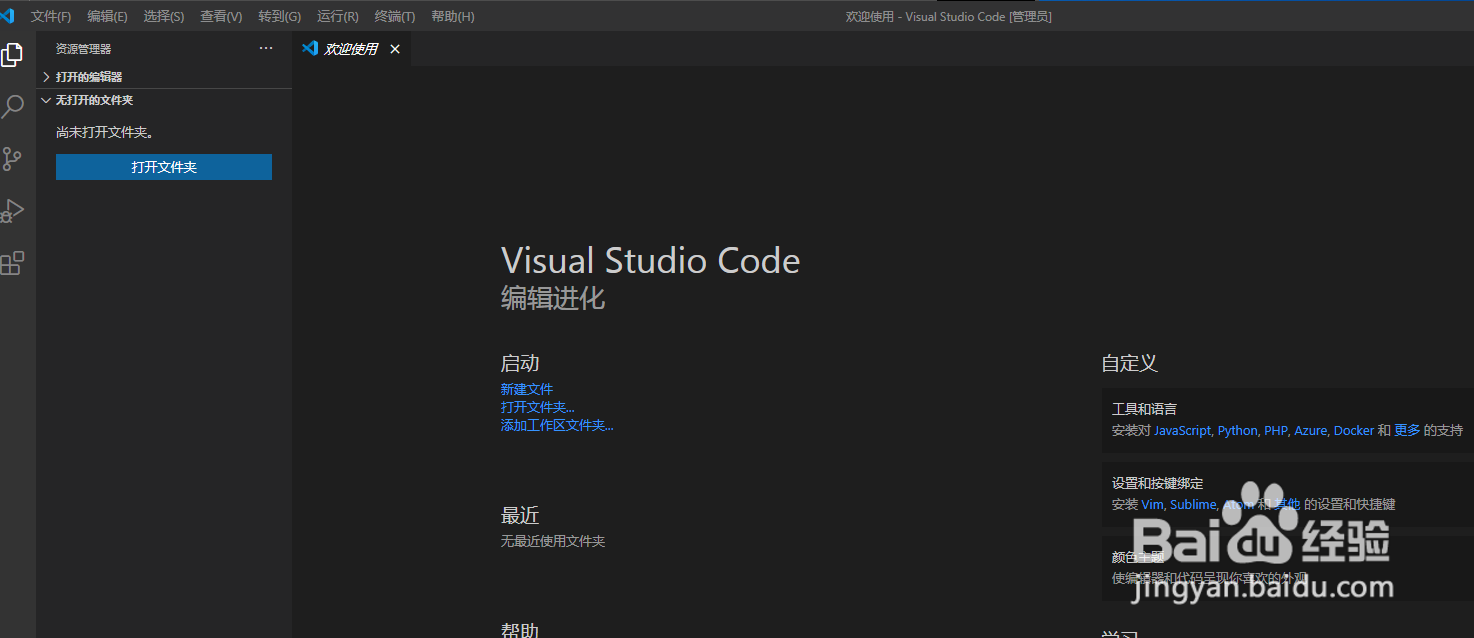Click the PHP language link
This screenshot has width=1474, height=638.
click(x=1275, y=431)
